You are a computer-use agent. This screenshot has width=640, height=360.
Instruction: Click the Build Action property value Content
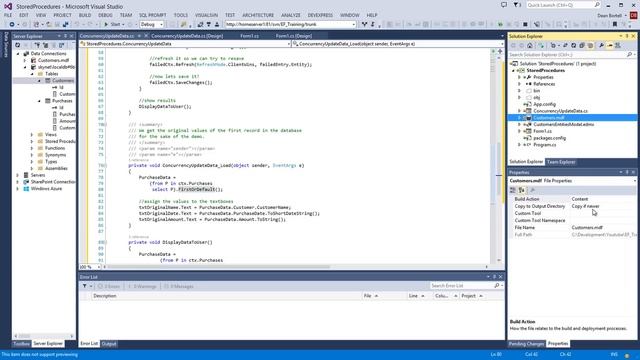click(603, 199)
